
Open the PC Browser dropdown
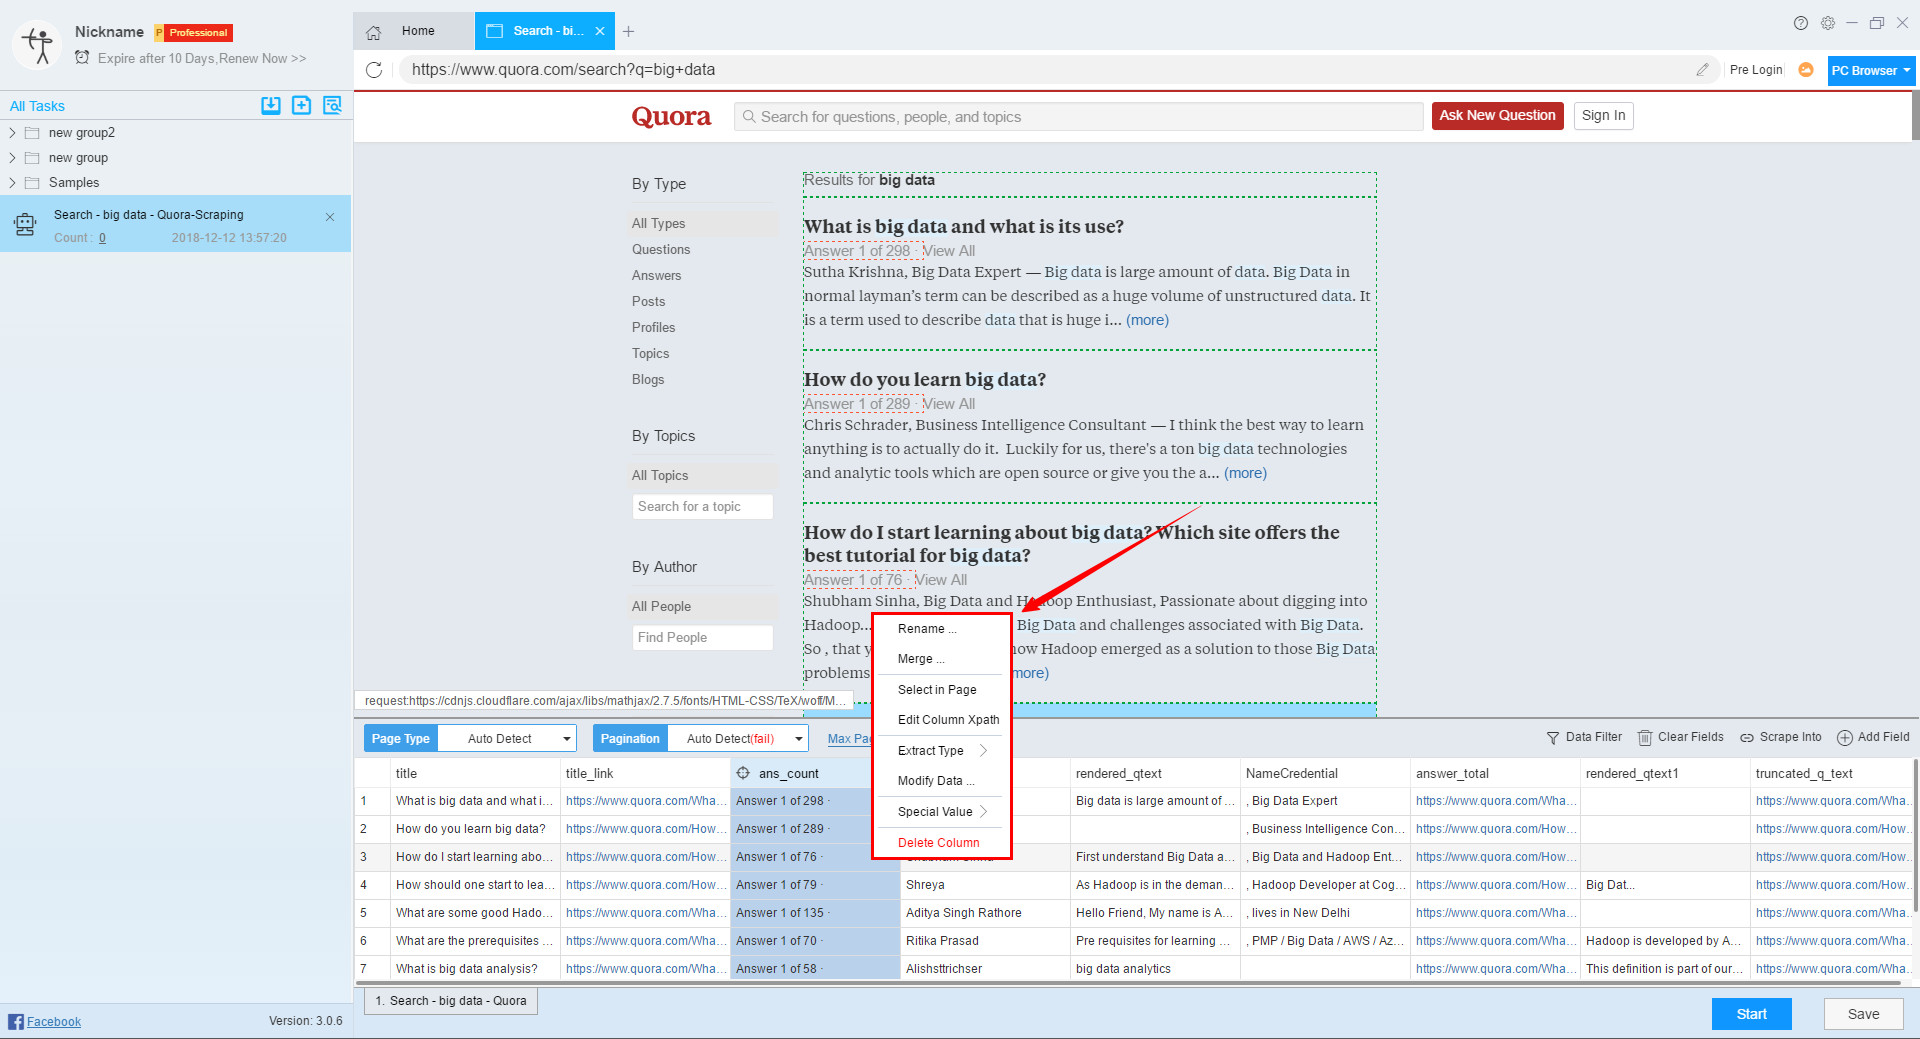[x=1870, y=71]
